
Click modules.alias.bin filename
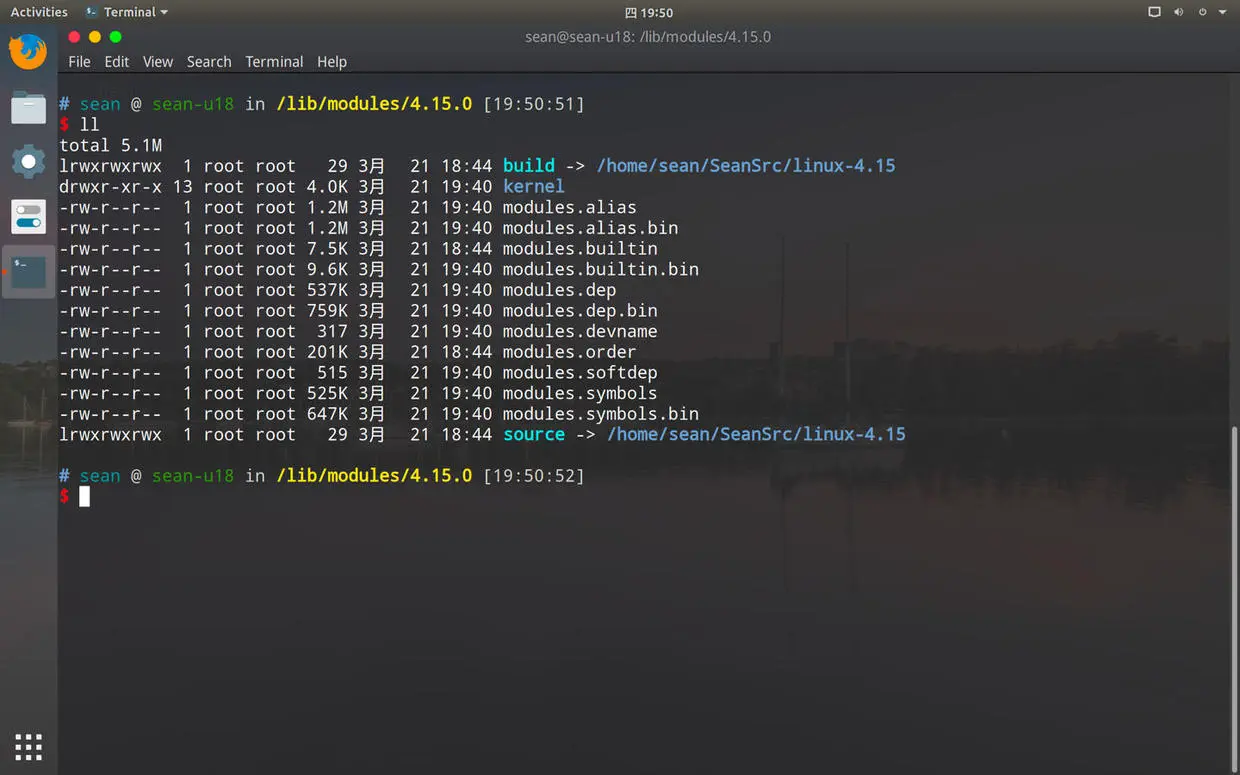click(x=590, y=228)
